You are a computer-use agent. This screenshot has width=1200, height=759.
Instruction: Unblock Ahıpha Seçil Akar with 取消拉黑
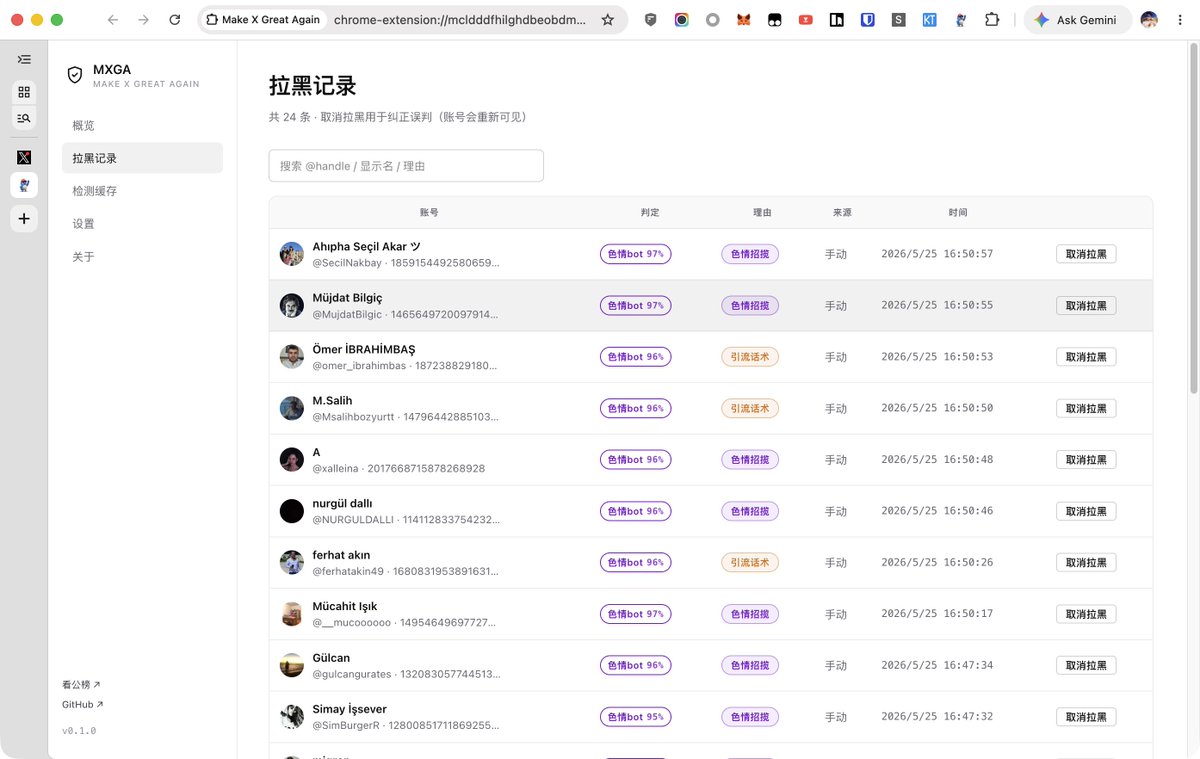[1086, 254]
